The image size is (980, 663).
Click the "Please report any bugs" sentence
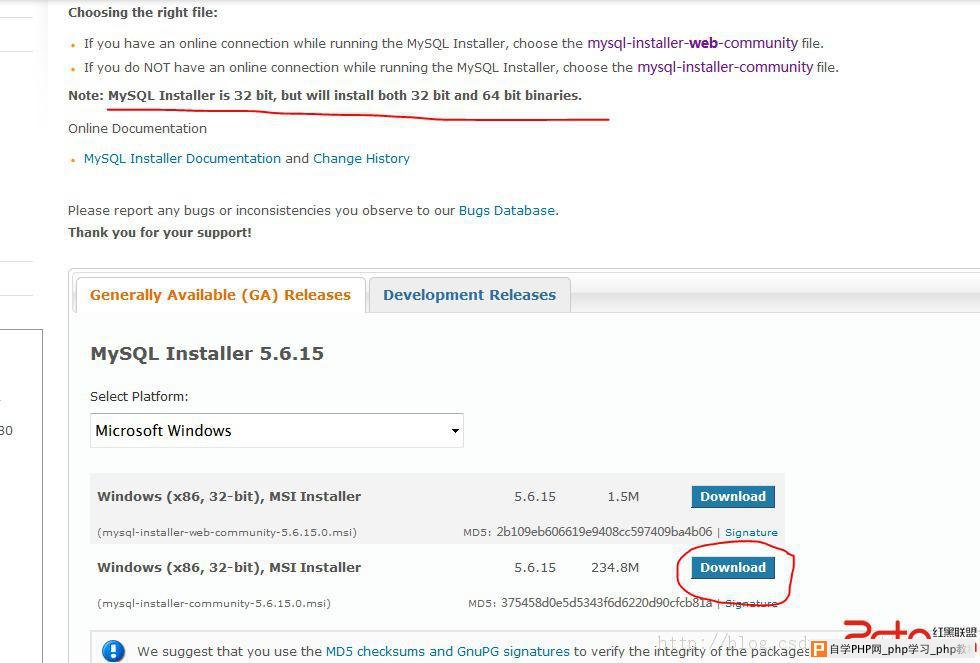pos(313,211)
